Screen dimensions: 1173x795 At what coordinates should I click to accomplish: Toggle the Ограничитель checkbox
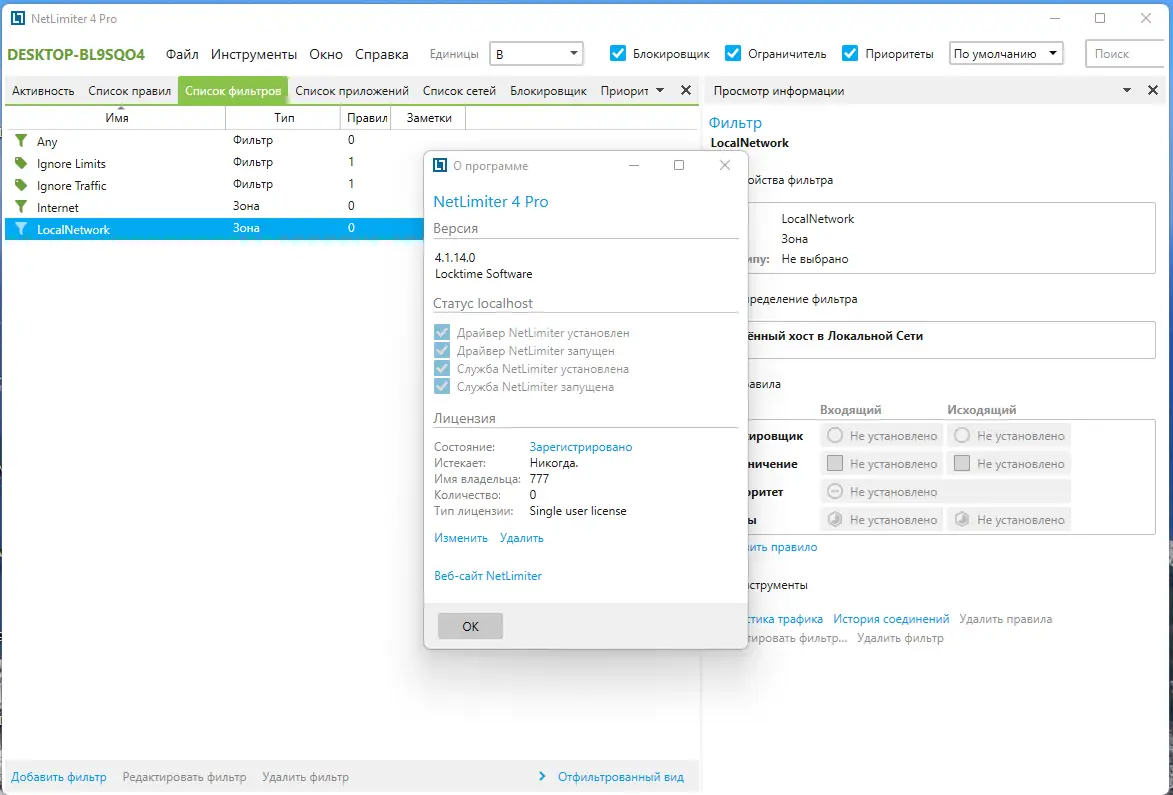pos(733,53)
